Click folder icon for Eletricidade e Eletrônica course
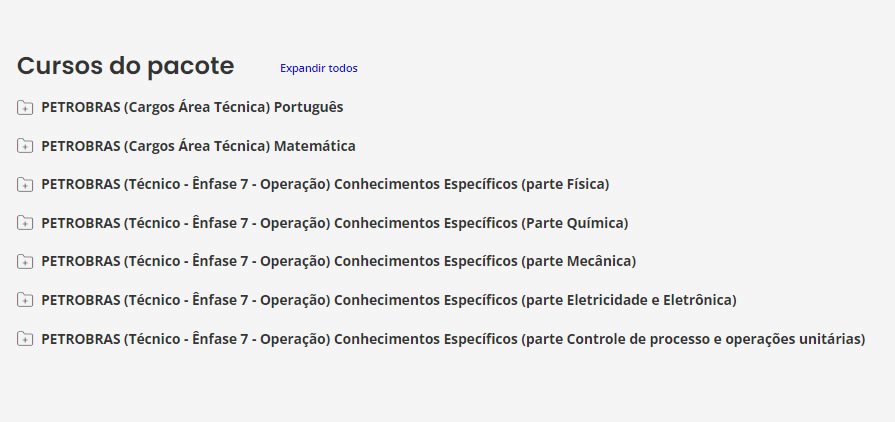This screenshot has height=422, width=895. point(25,300)
